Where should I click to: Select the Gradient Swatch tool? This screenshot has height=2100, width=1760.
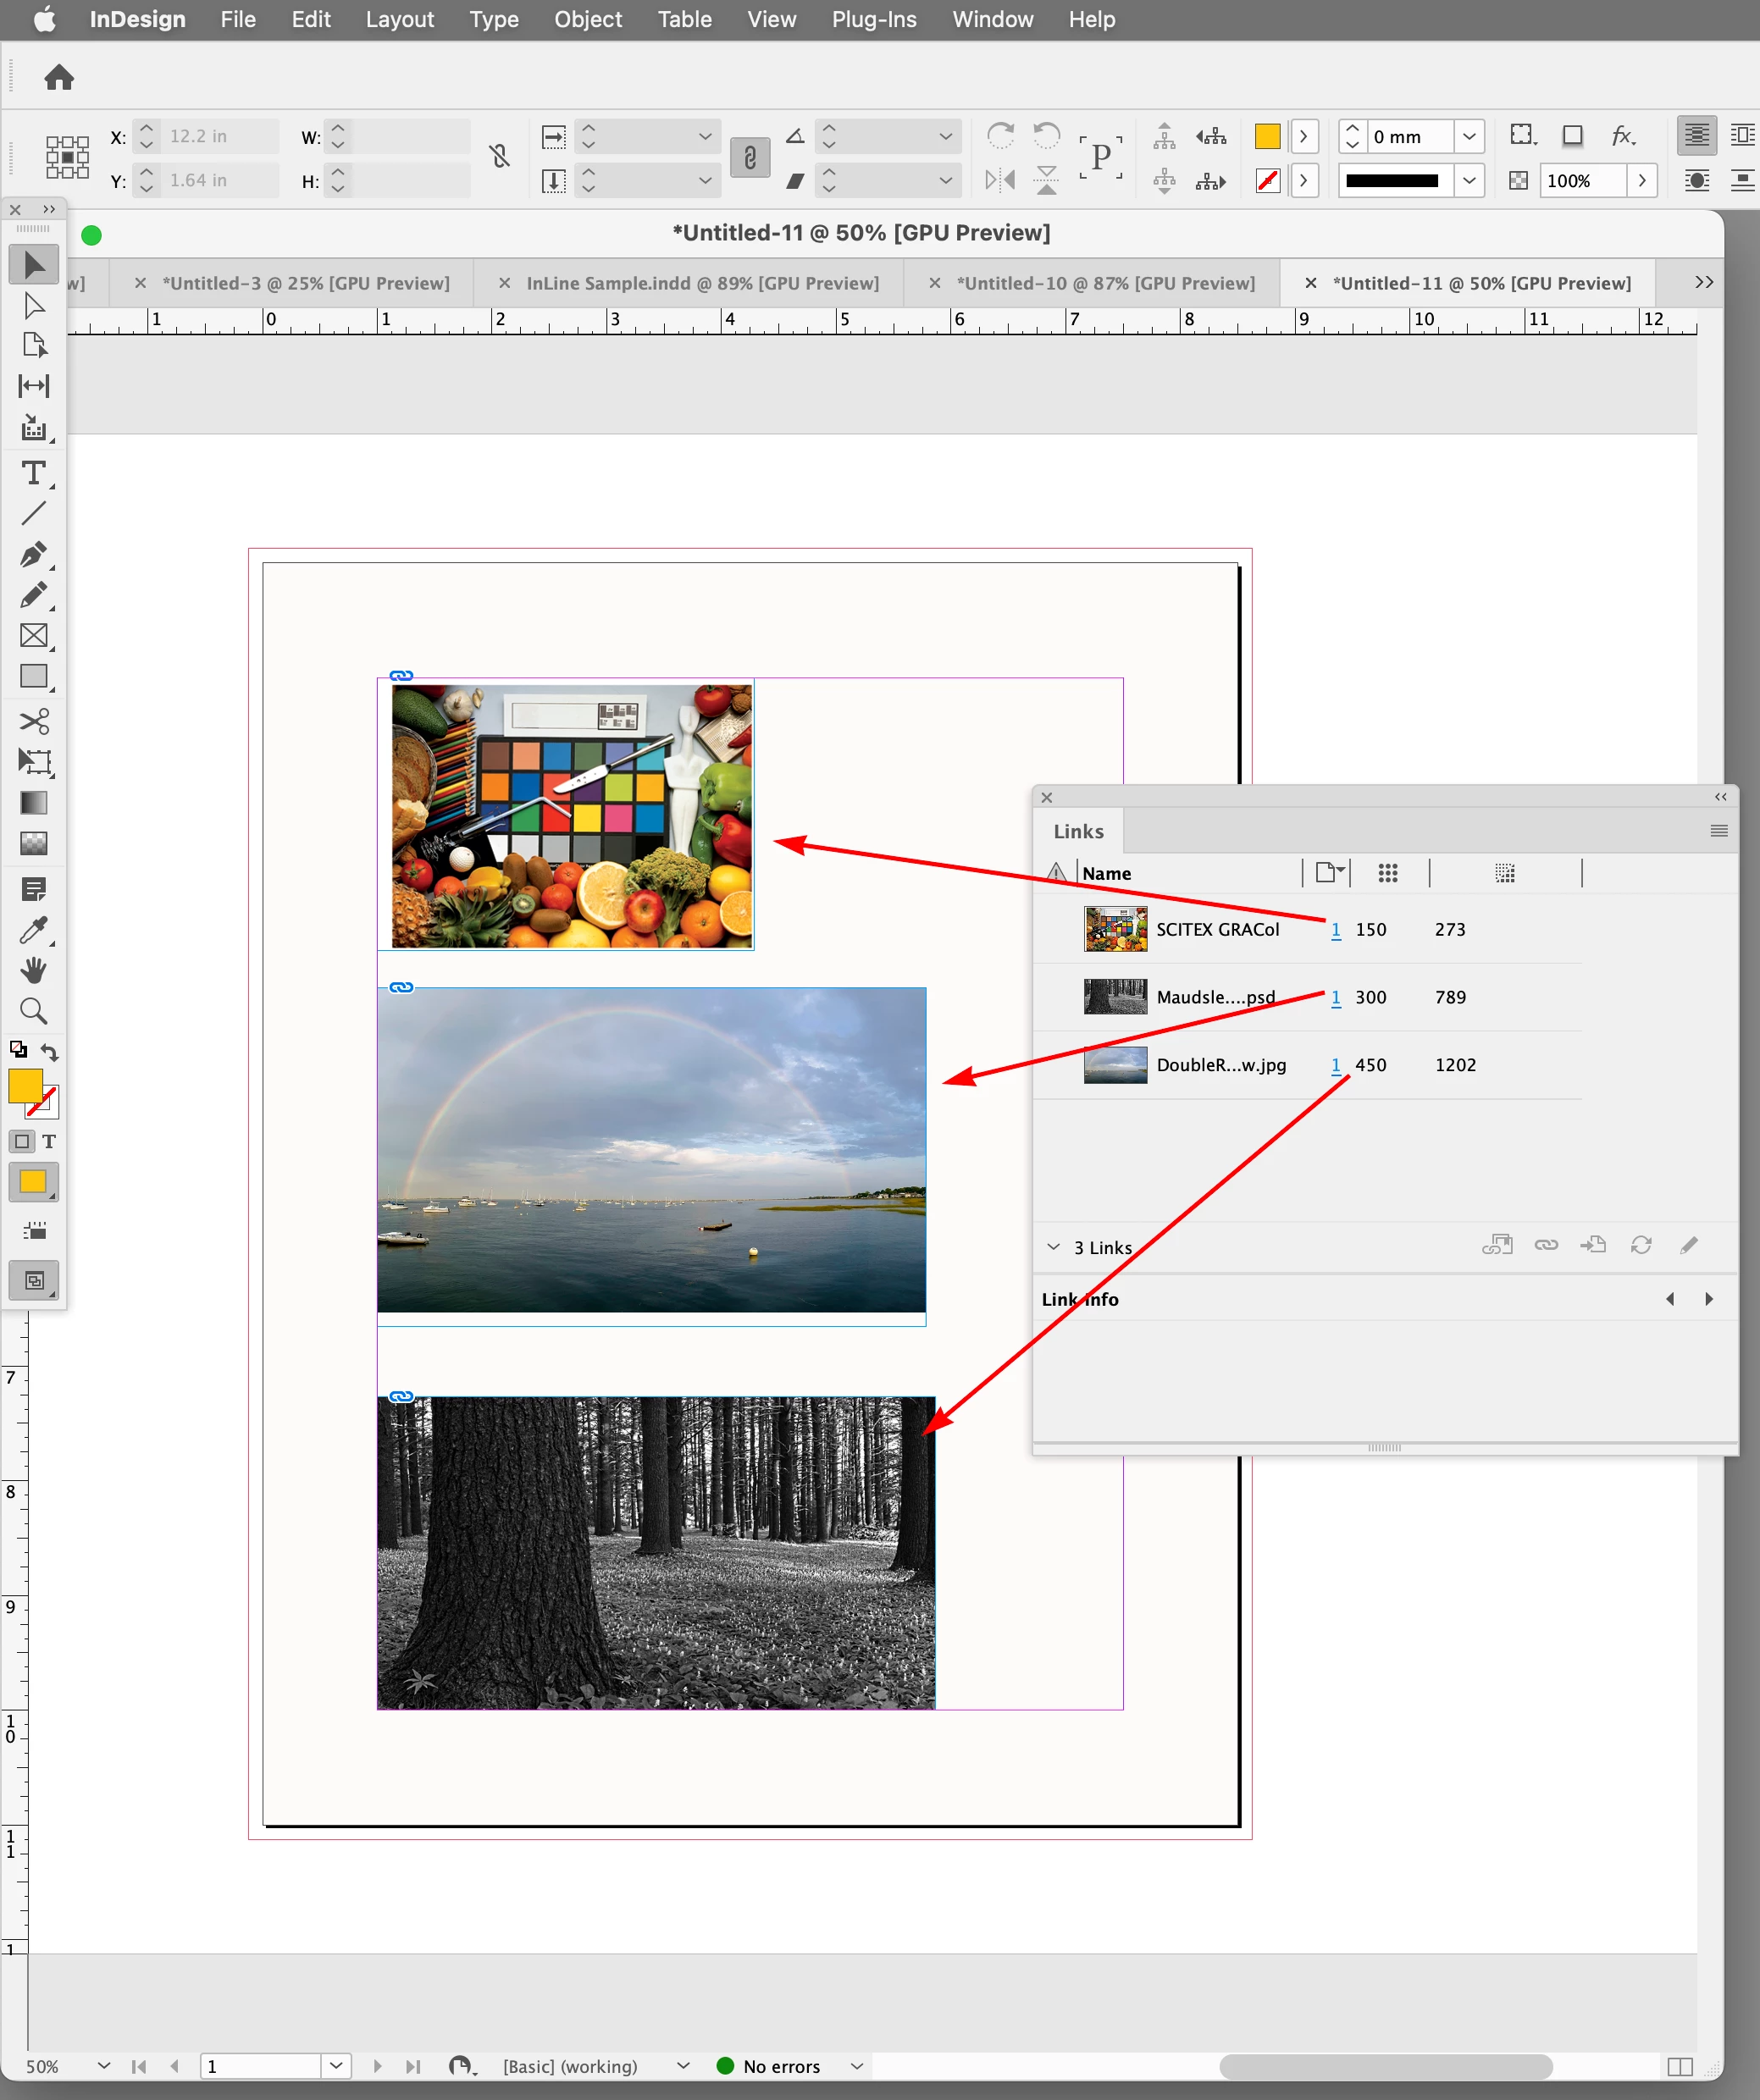[33, 803]
